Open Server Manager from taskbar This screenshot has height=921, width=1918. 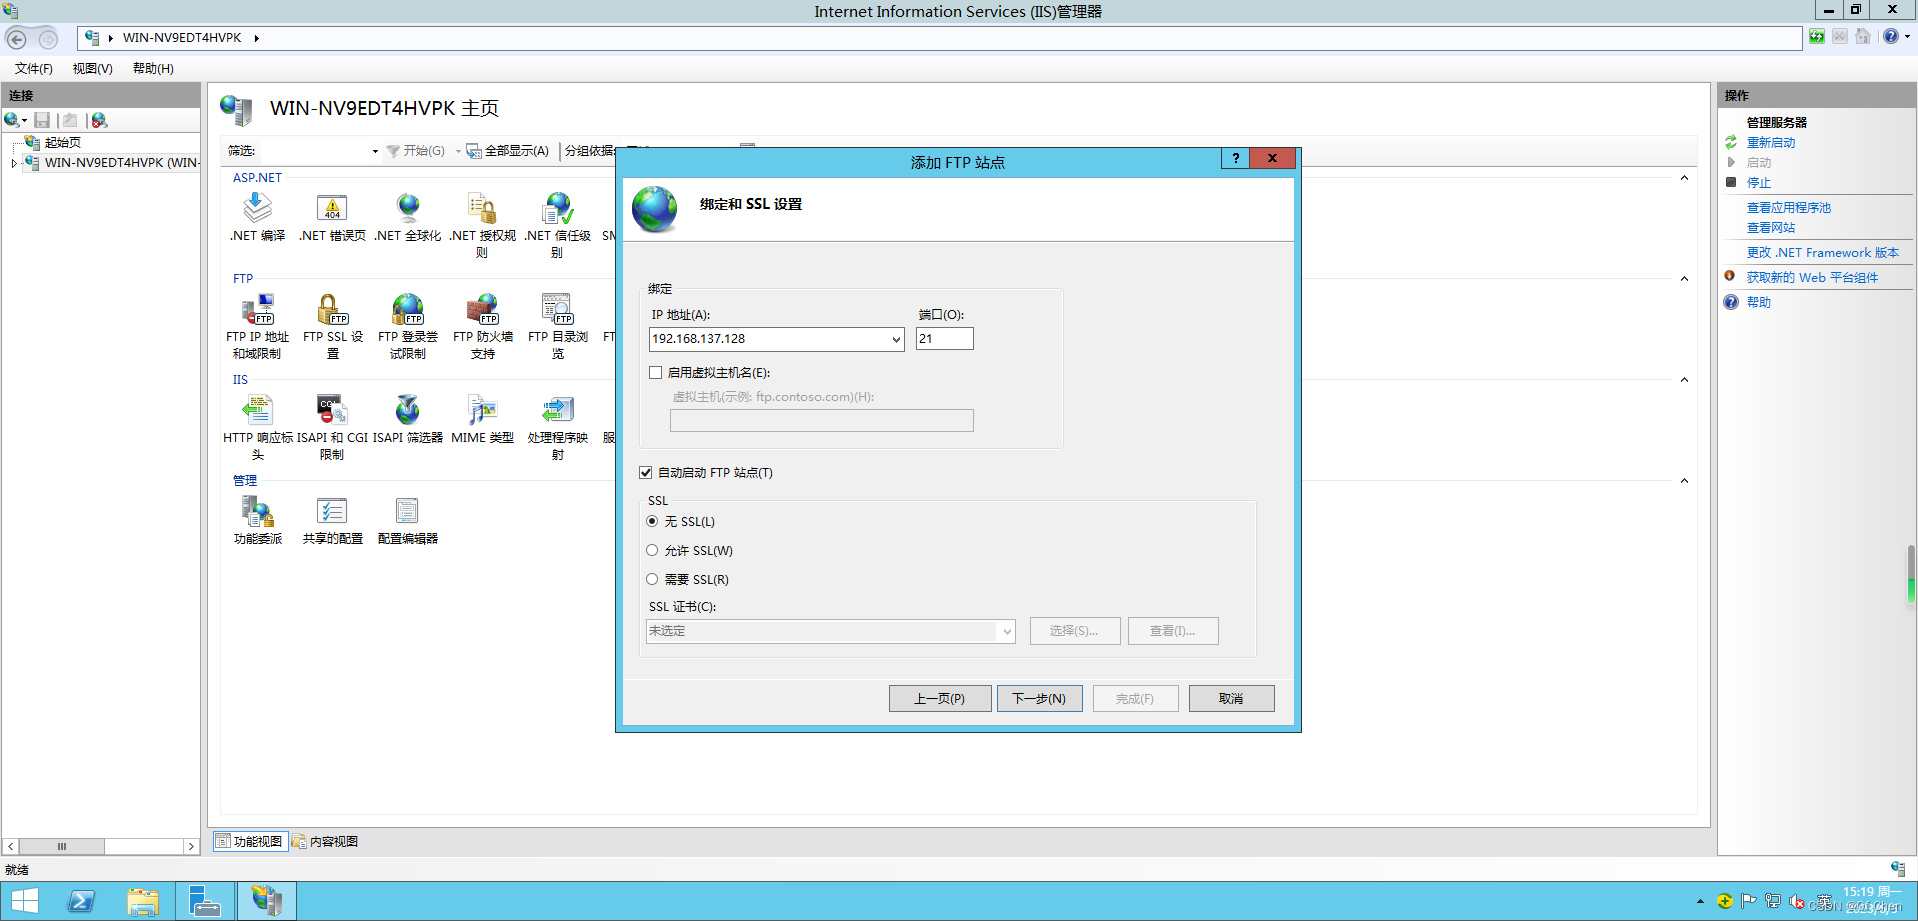[x=205, y=901]
